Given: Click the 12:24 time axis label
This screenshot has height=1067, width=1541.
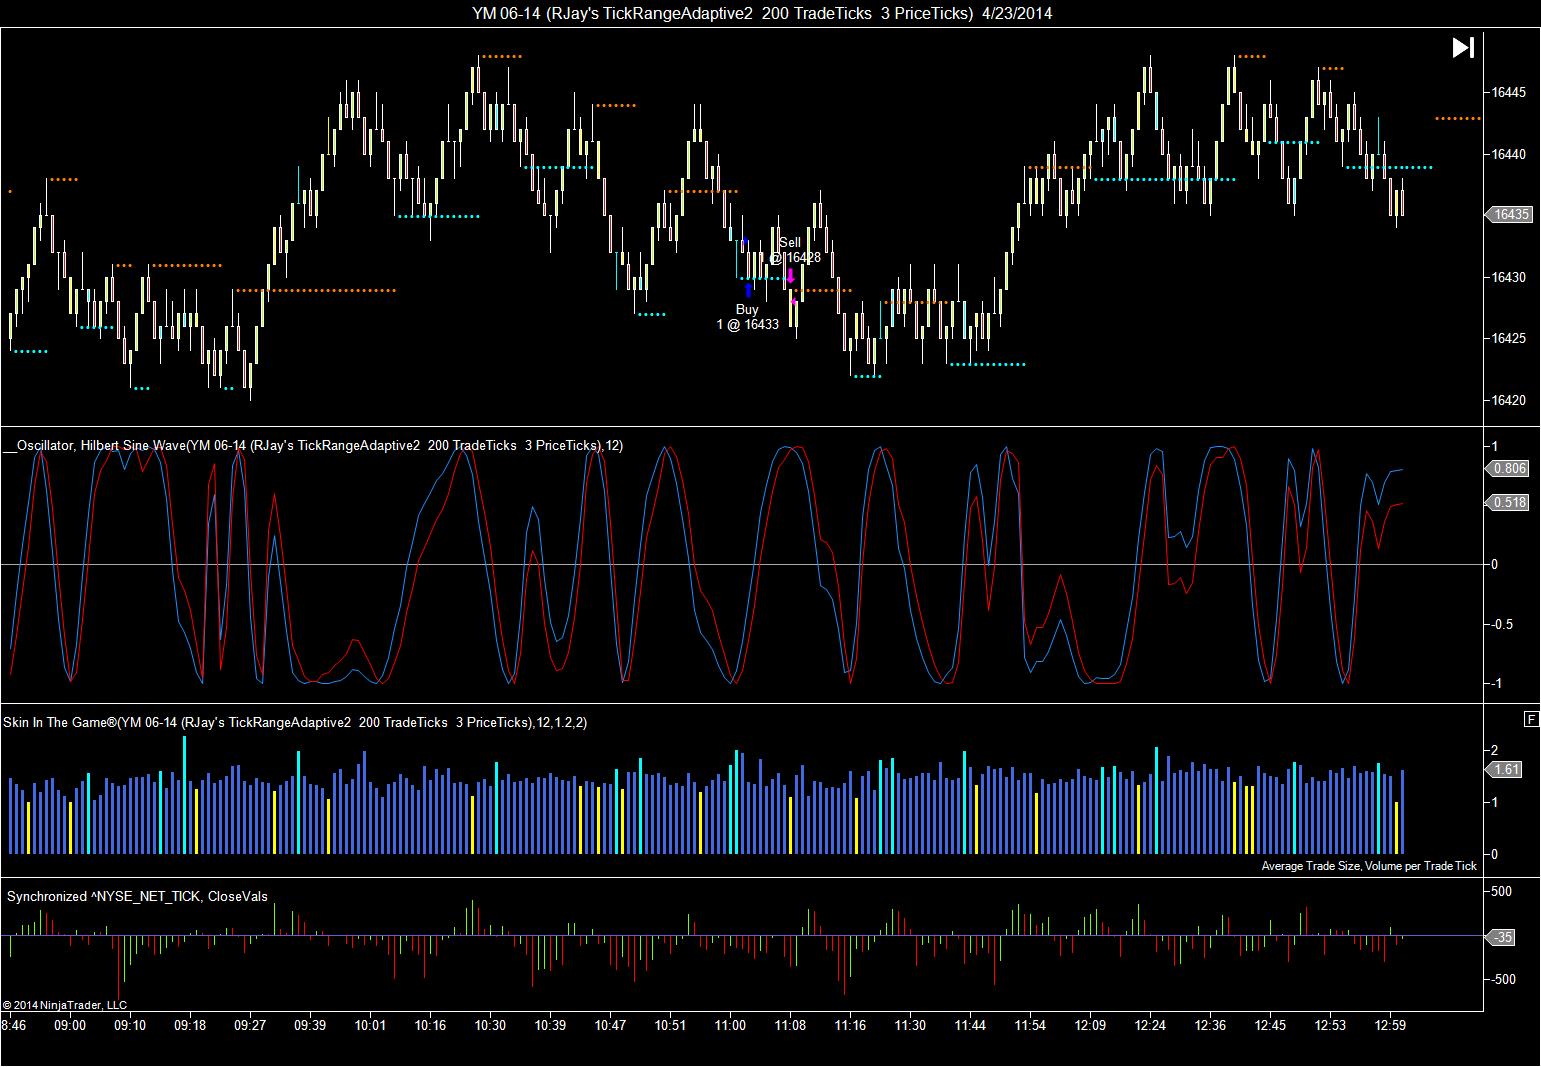Looking at the screenshot, I should [1150, 1025].
